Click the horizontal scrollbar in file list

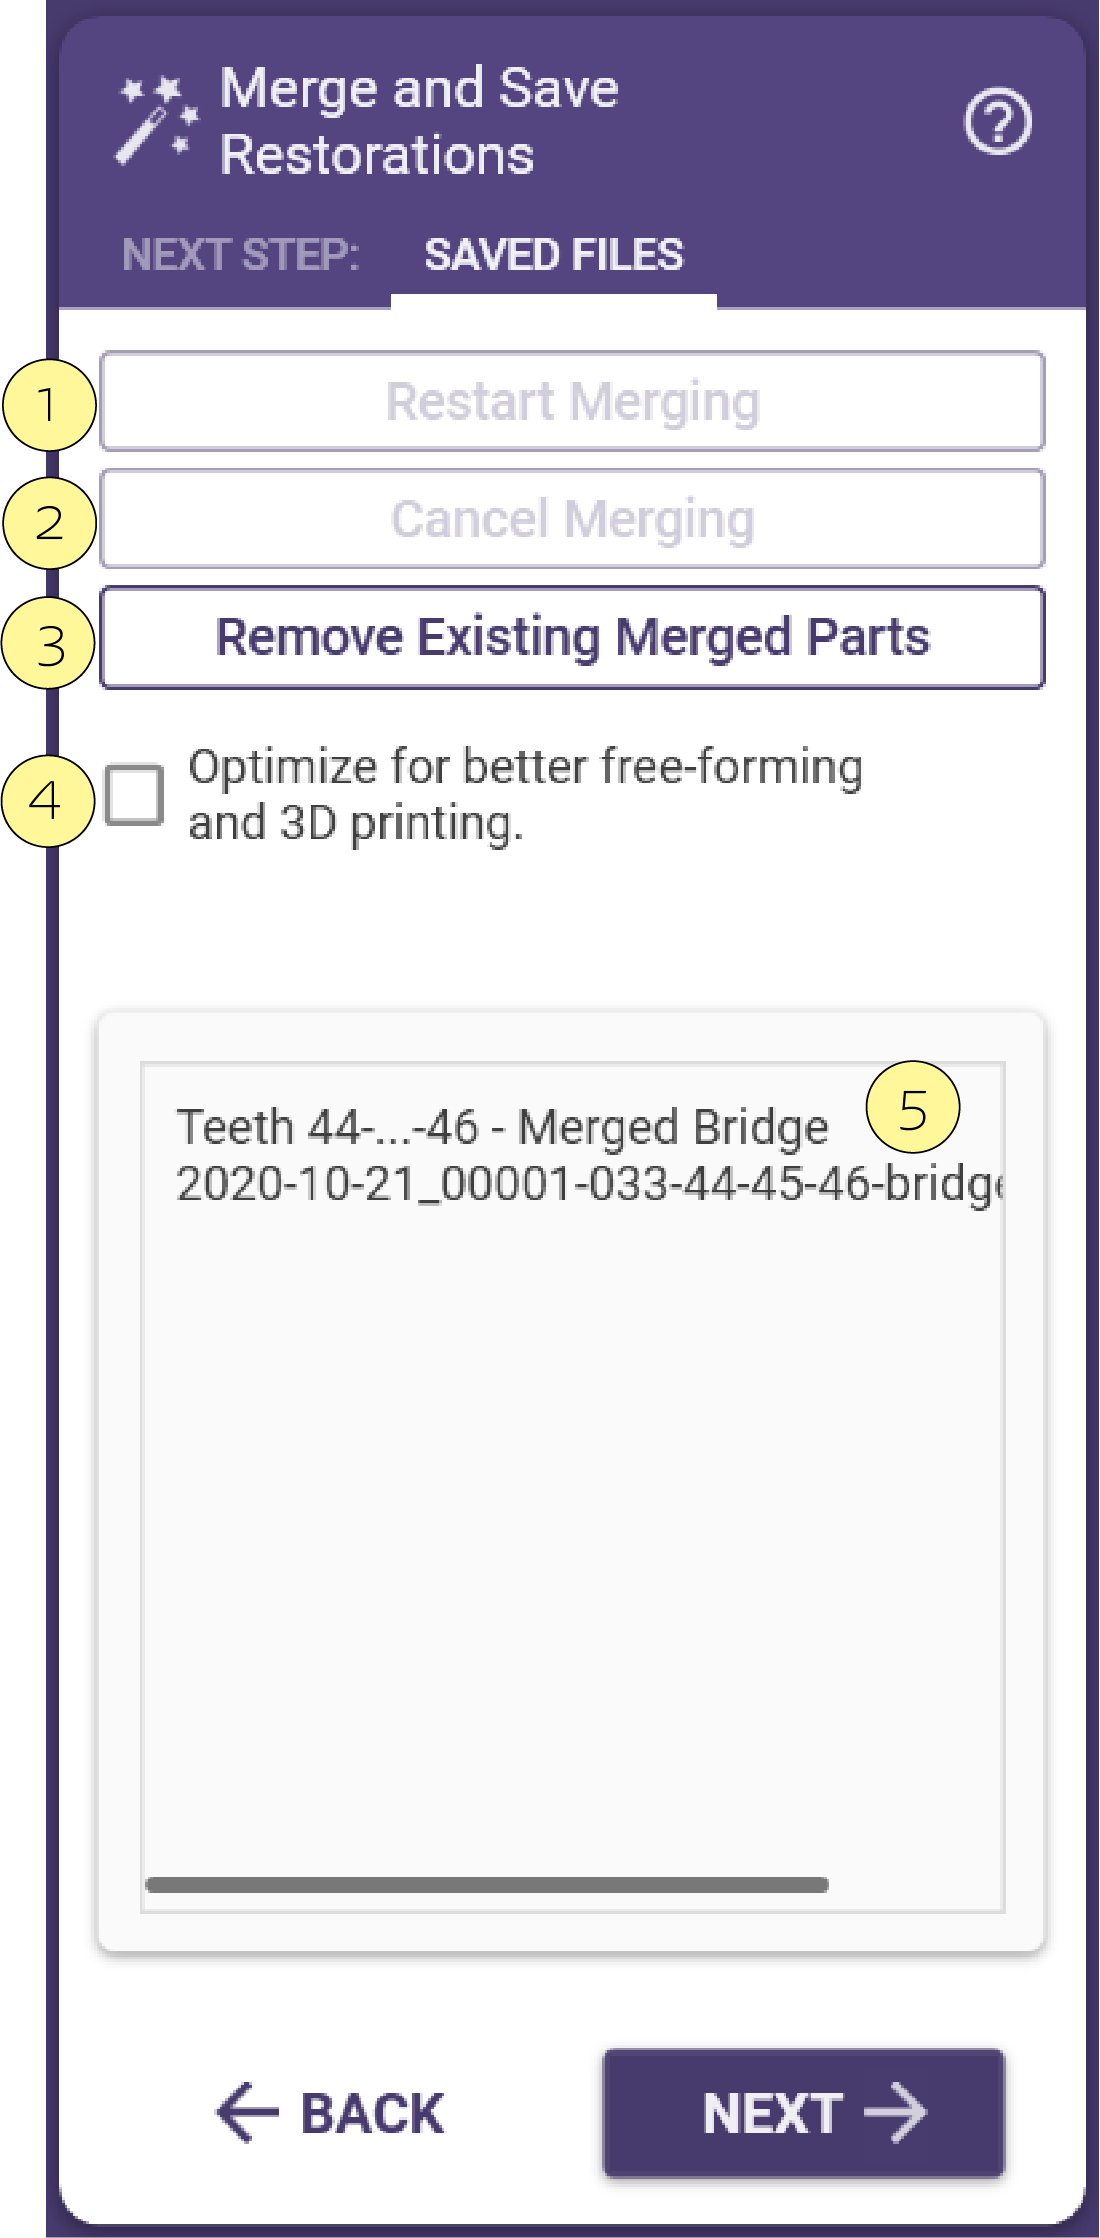pyautogui.click(x=487, y=1885)
